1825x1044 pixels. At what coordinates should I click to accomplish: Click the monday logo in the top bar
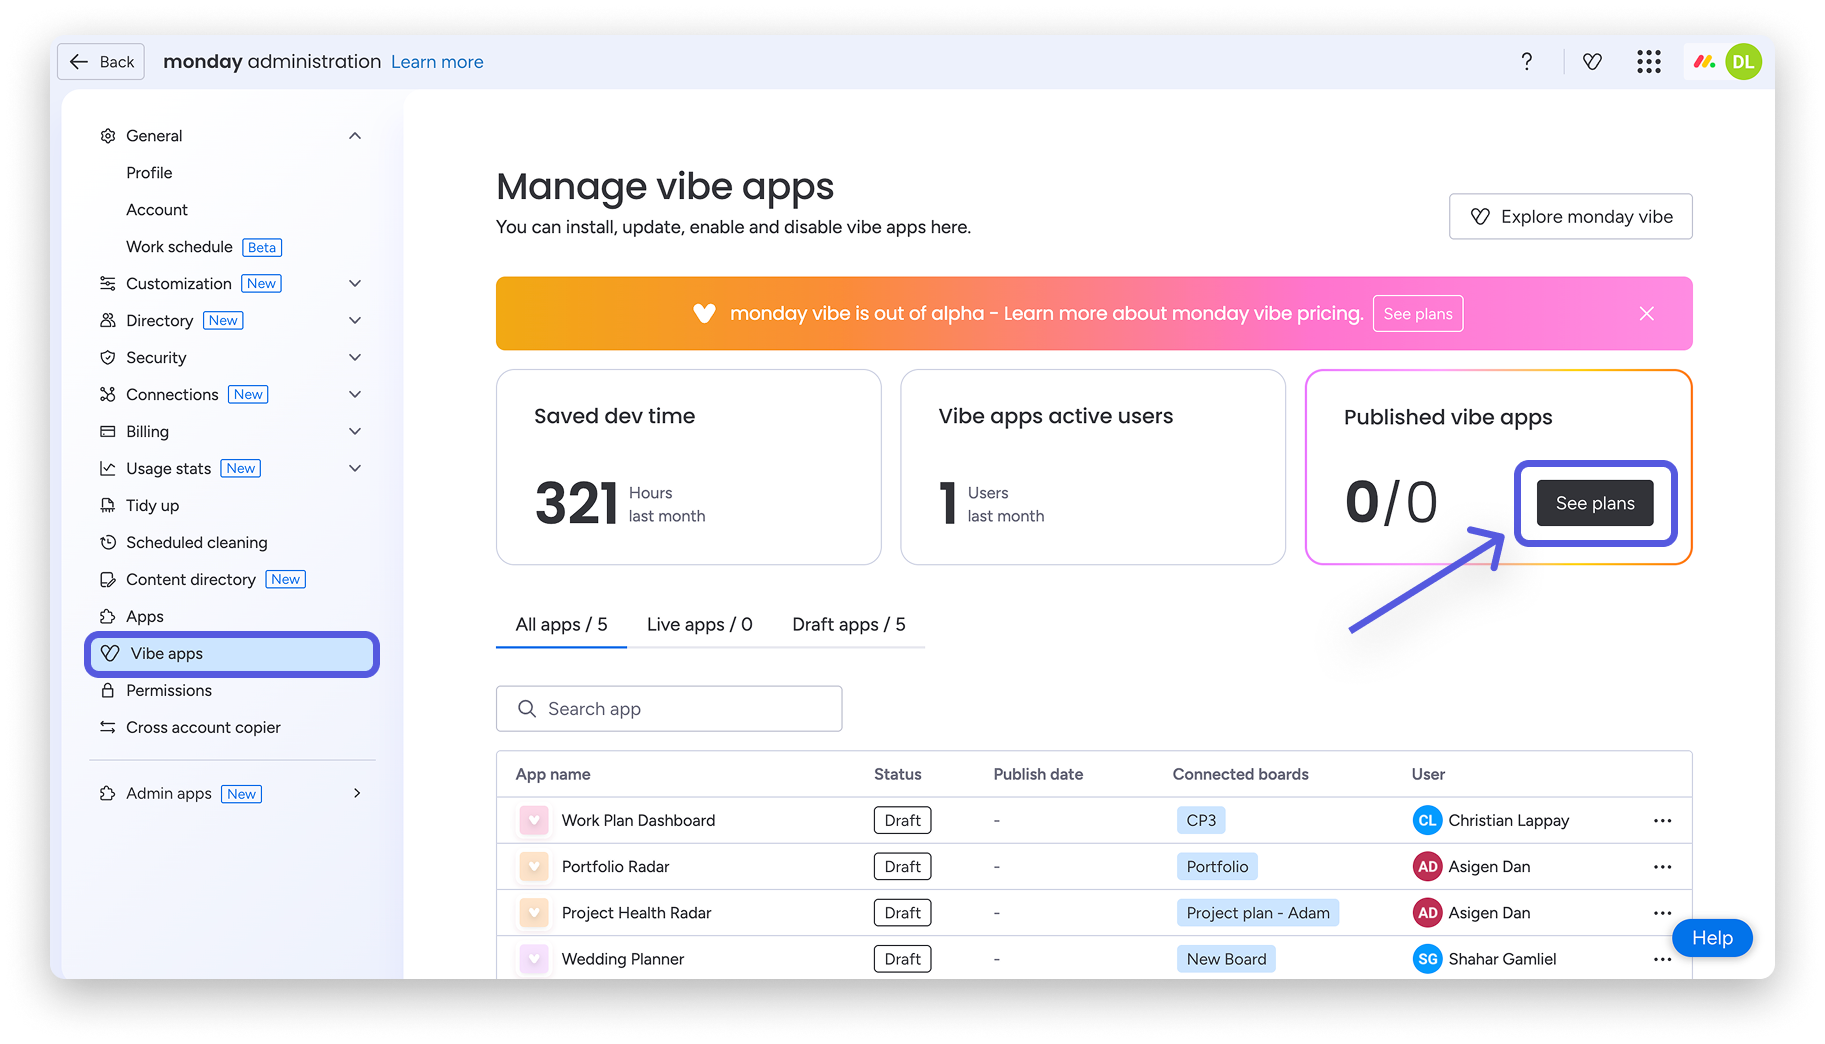[1703, 61]
